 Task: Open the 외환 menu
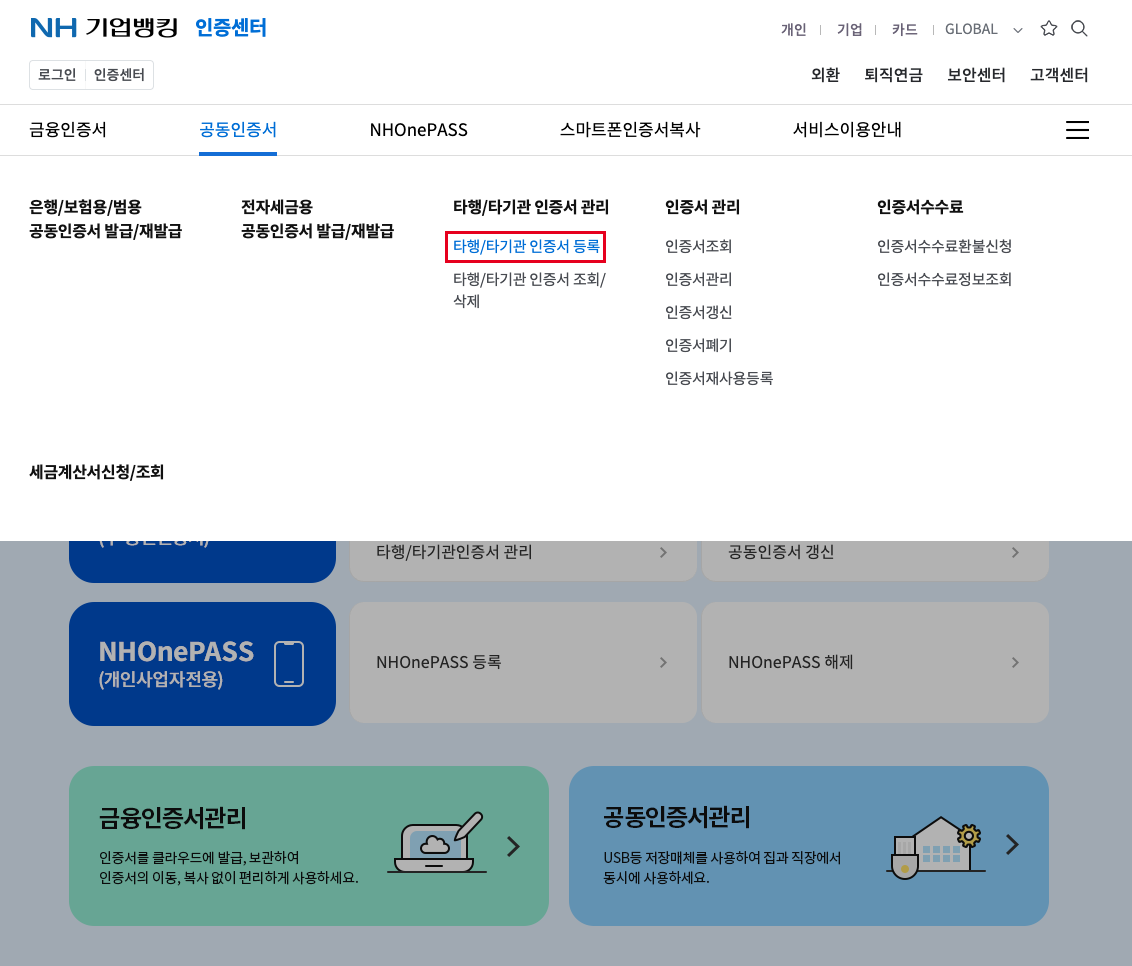click(825, 75)
